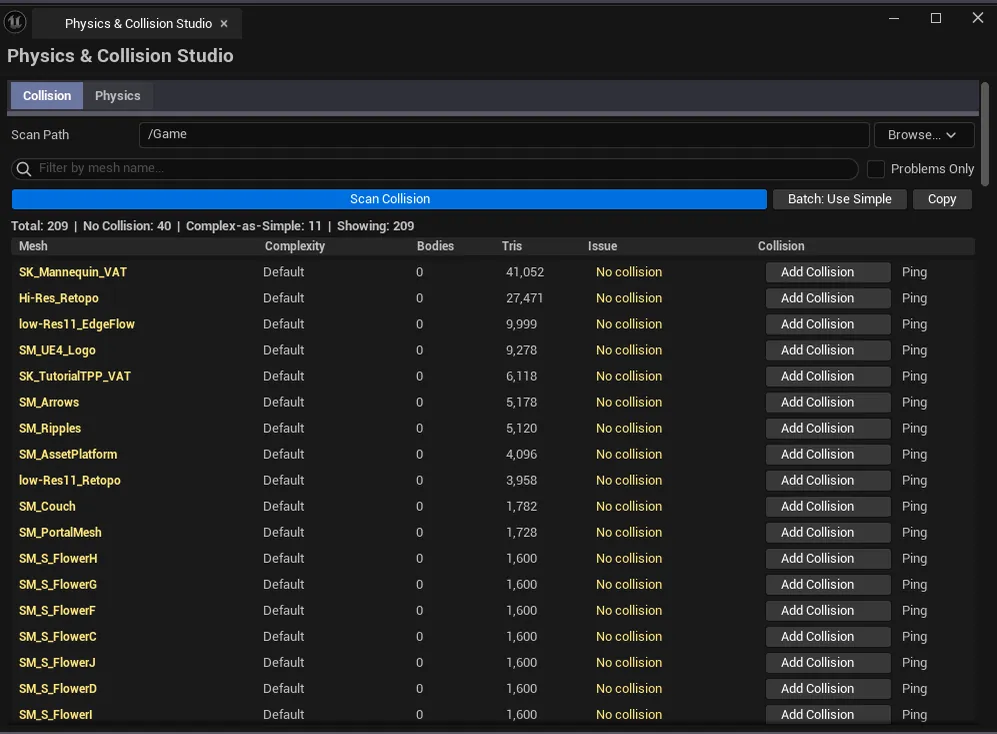Select the SM_Couch mesh name
This screenshot has width=997, height=734.
pos(47,507)
